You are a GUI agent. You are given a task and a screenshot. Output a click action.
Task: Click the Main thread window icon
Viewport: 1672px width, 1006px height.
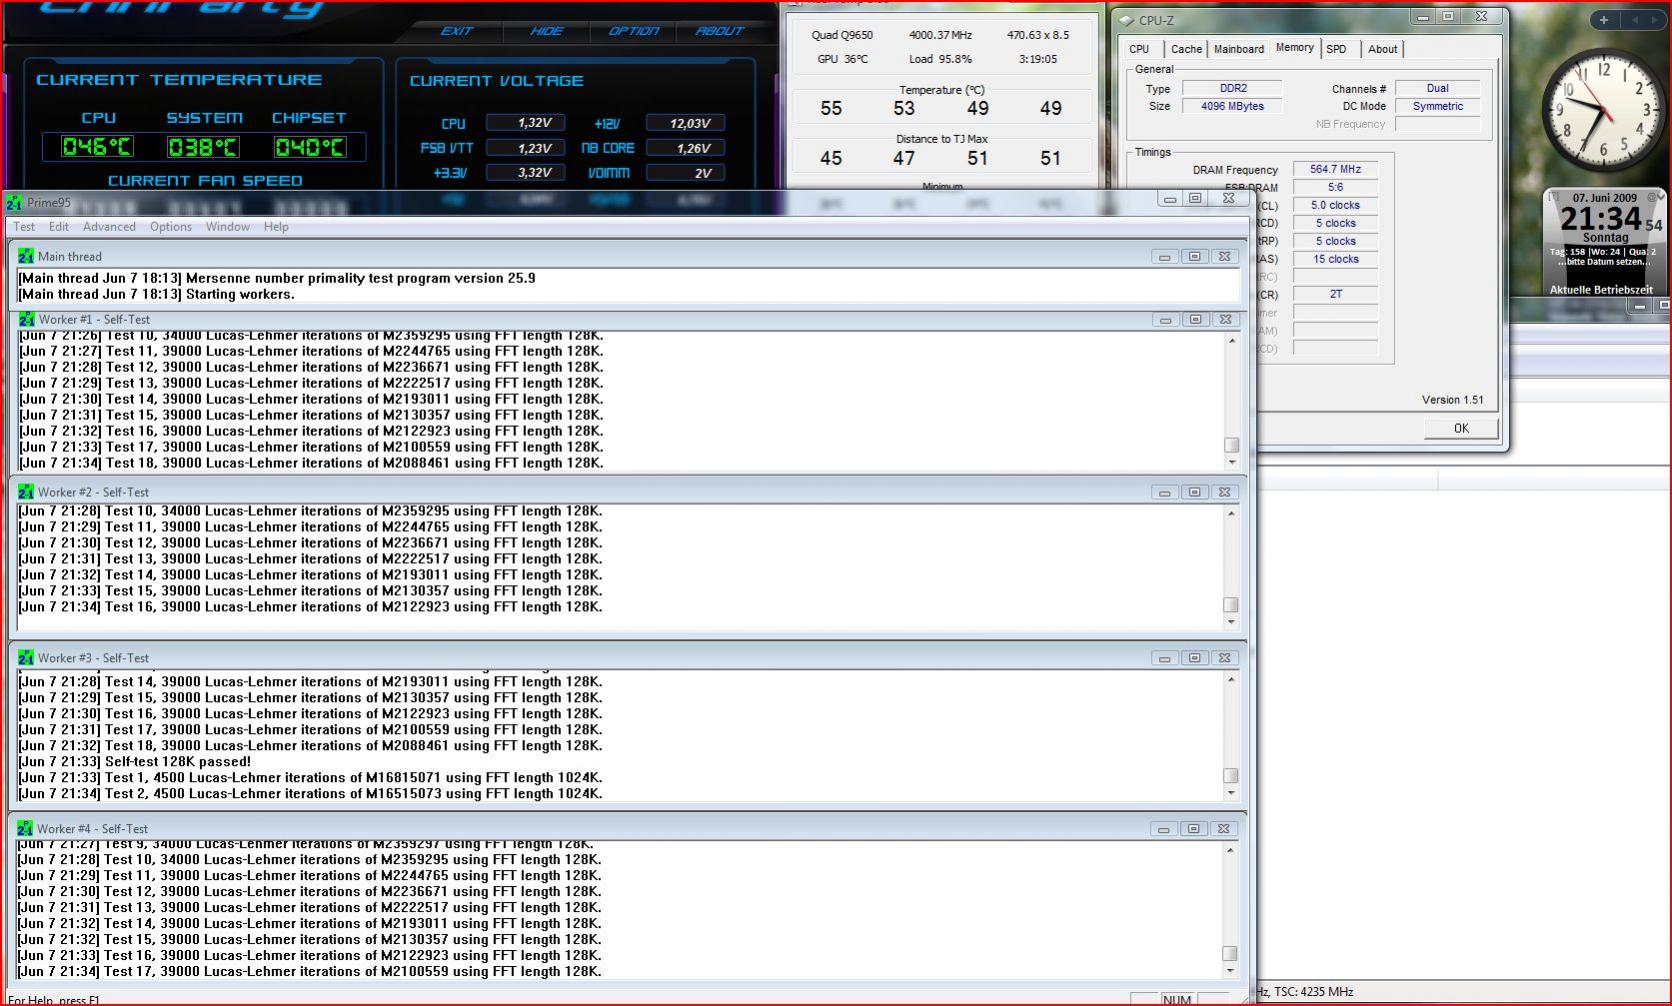[26, 256]
